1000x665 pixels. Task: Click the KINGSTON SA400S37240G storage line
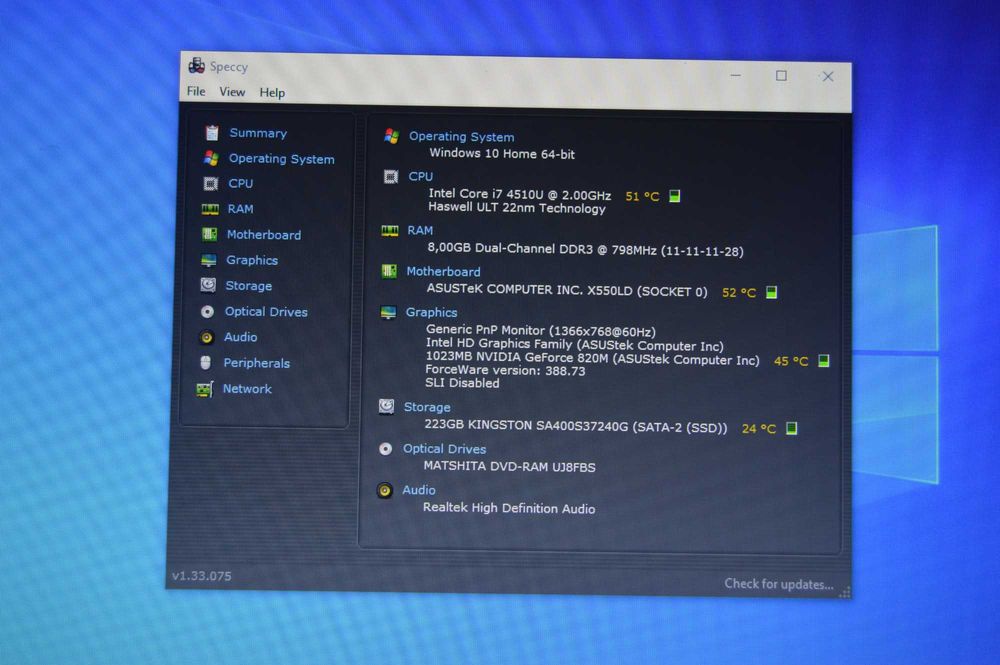pyautogui.click(x=576, y=426)
